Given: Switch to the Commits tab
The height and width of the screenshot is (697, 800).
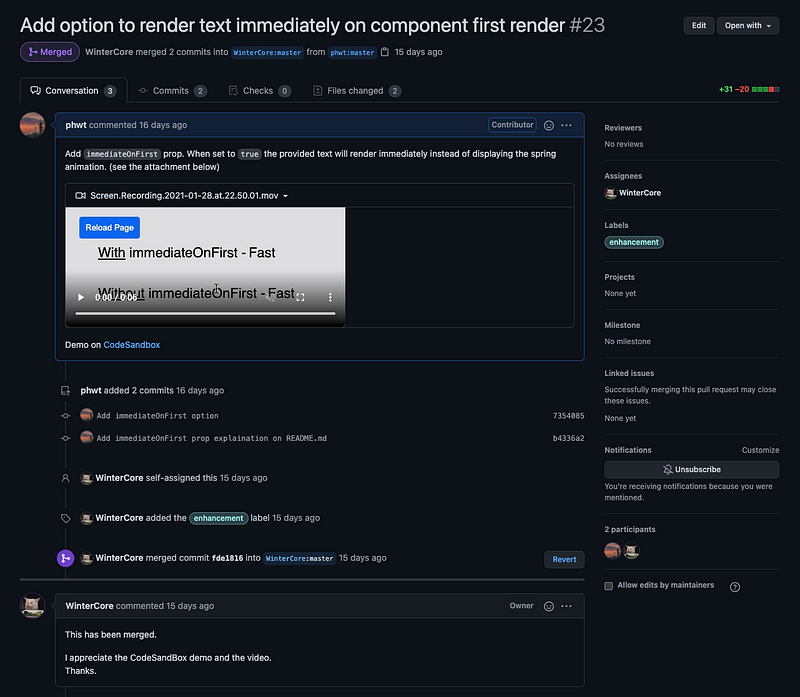Looking at the screenshot, I should pos(172,91).
